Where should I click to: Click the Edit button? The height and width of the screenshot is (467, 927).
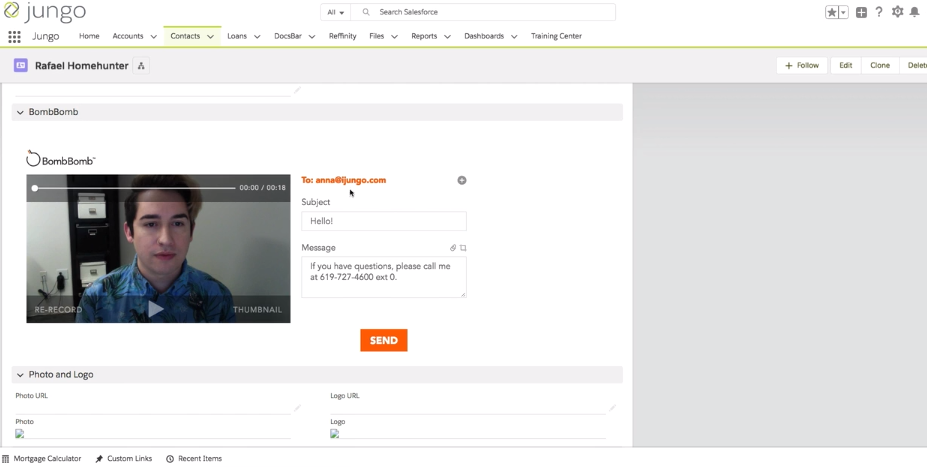coord(845,66)
